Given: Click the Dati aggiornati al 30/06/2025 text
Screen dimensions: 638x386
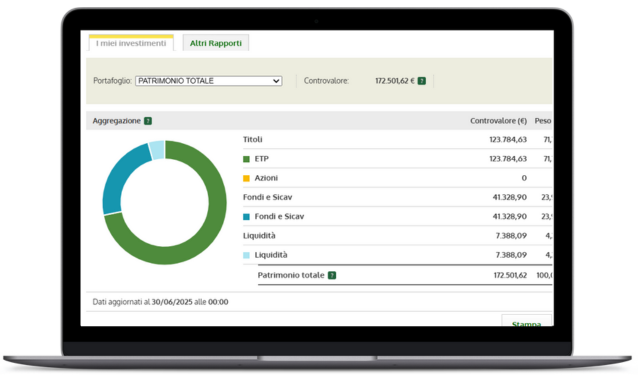Looking at the screenshot, I should point(160,302).
